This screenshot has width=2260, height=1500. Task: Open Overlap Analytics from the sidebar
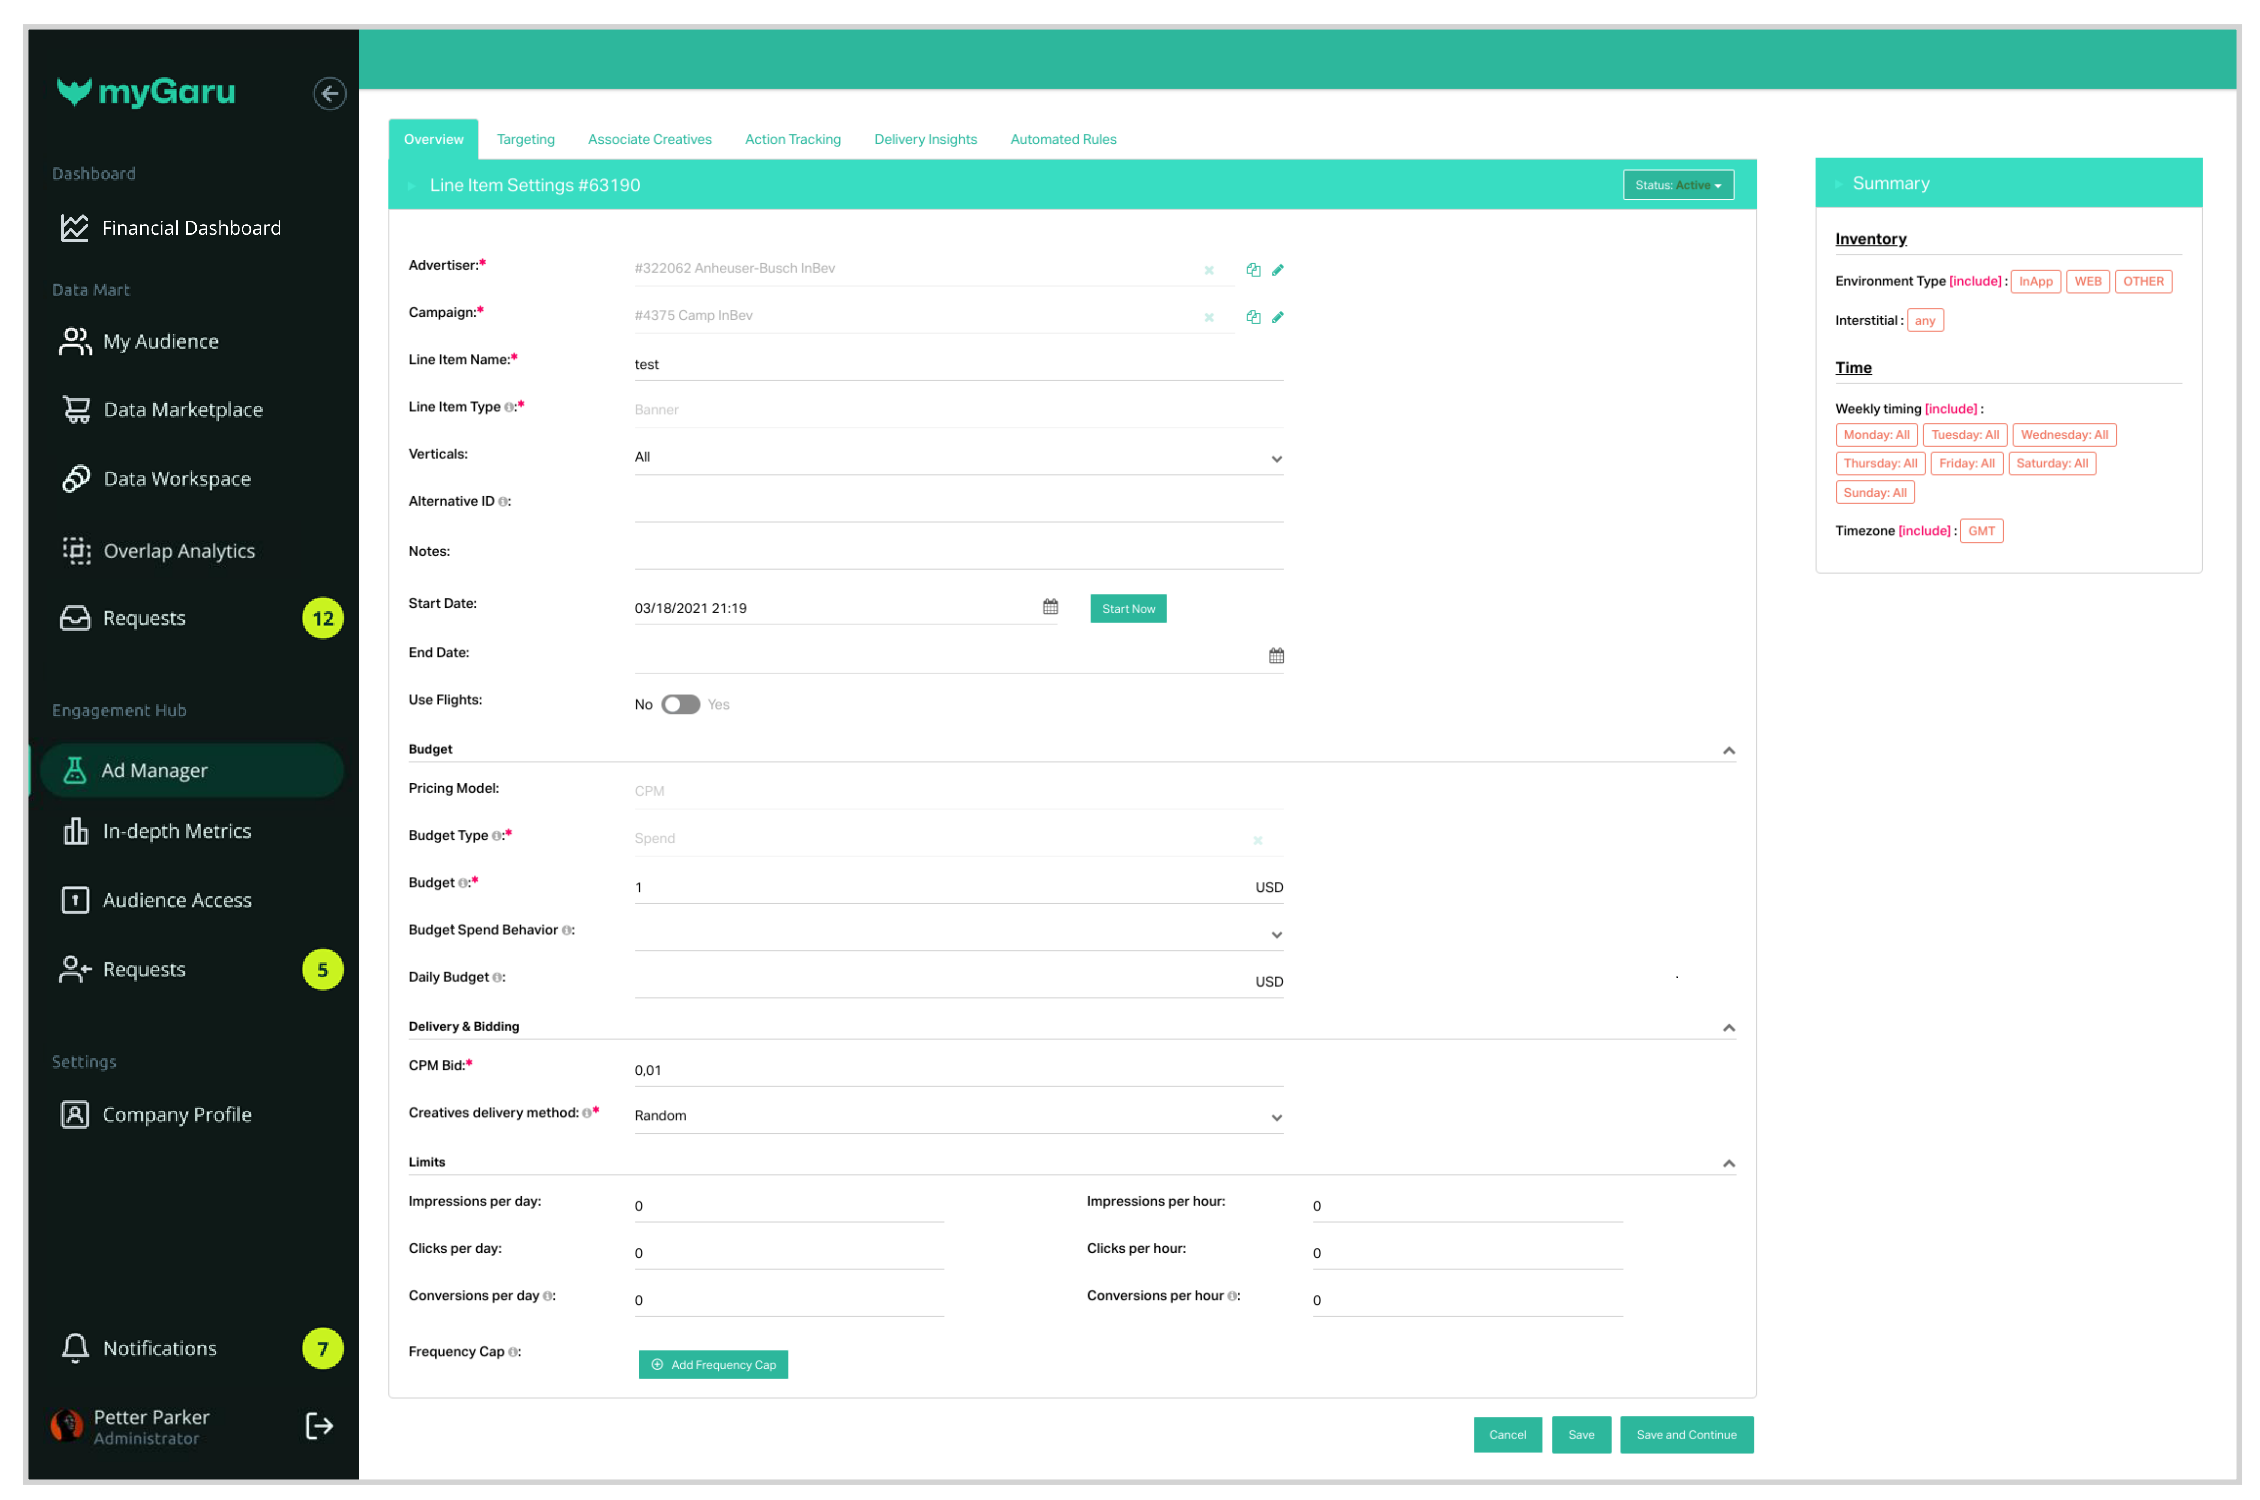pos(179,551)
